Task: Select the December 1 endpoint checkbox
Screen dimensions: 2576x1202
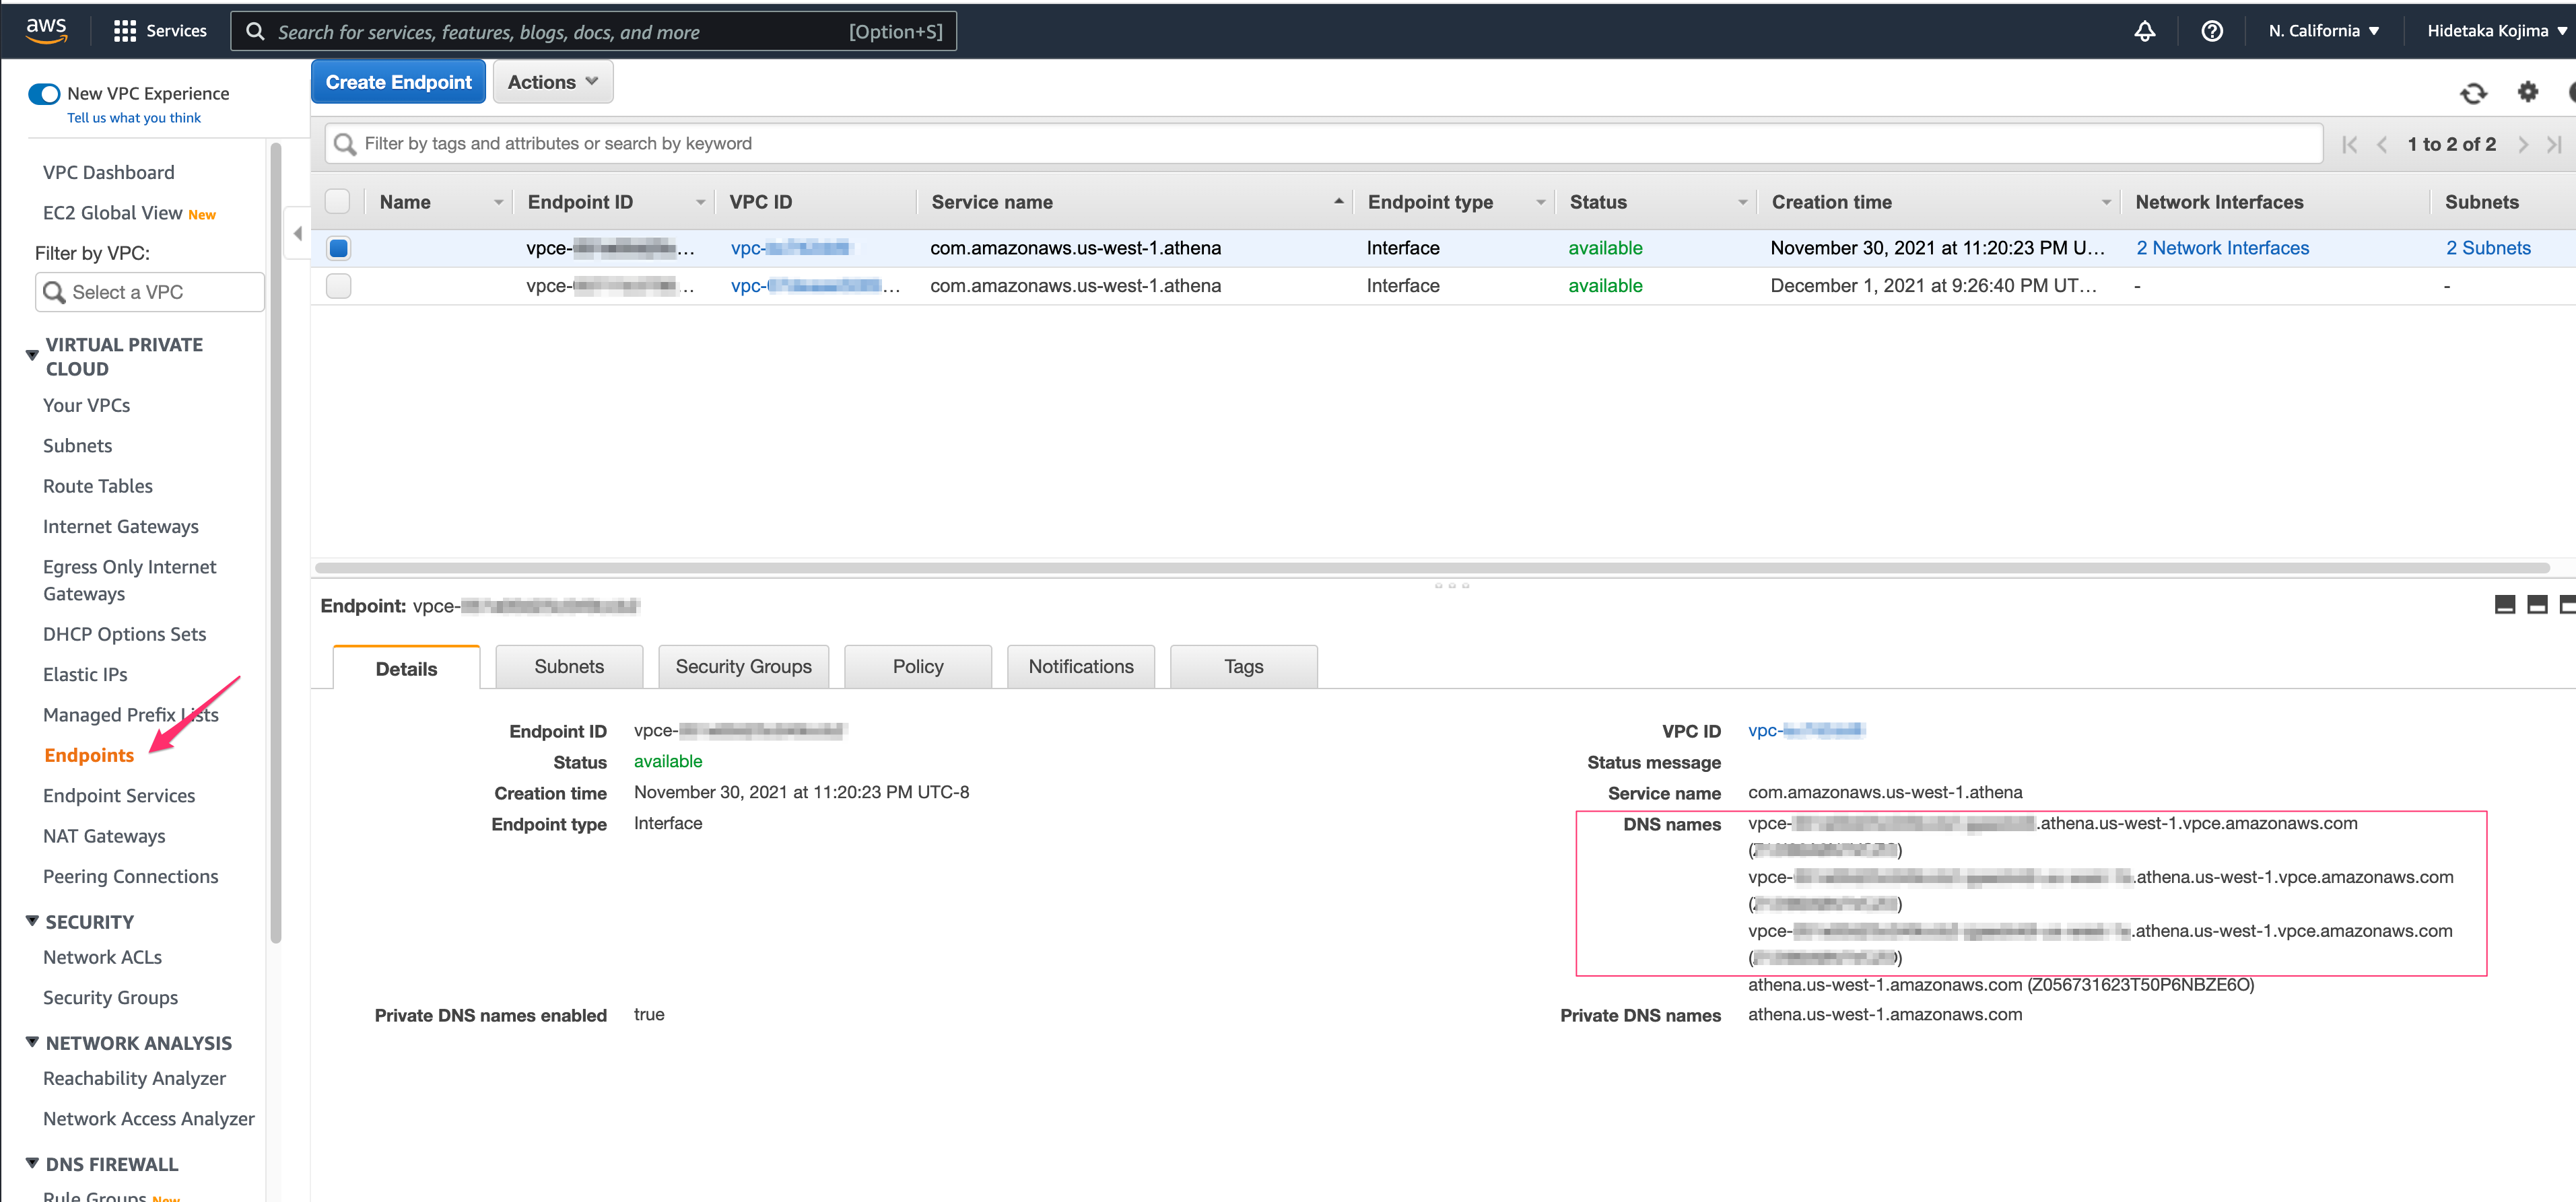Action: click(x=338, y=285)
